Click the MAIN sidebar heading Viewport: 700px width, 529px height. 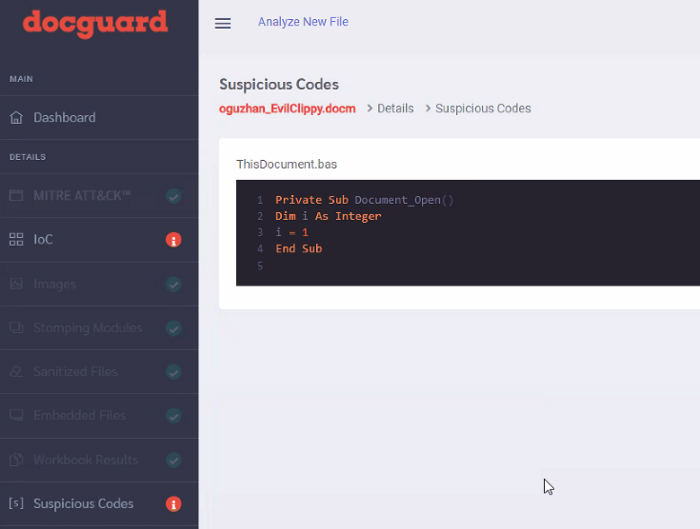(x=21, y=79)
